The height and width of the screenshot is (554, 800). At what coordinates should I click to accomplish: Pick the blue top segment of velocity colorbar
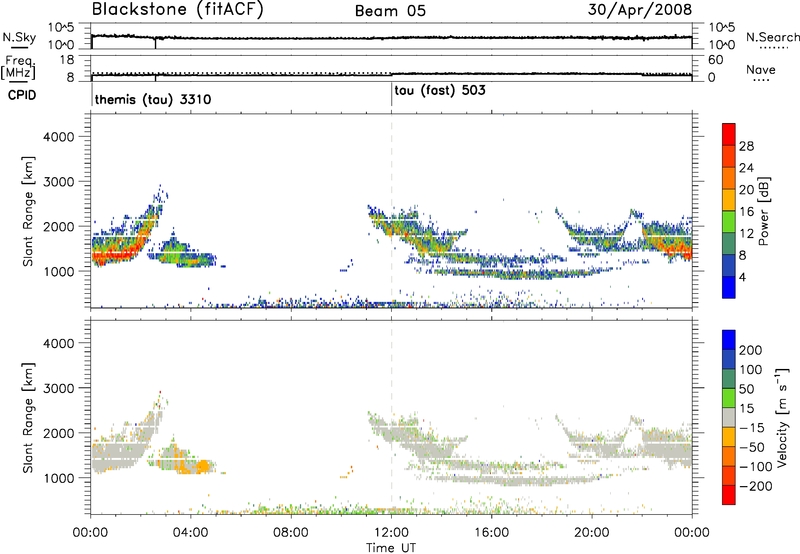(729, 340)
